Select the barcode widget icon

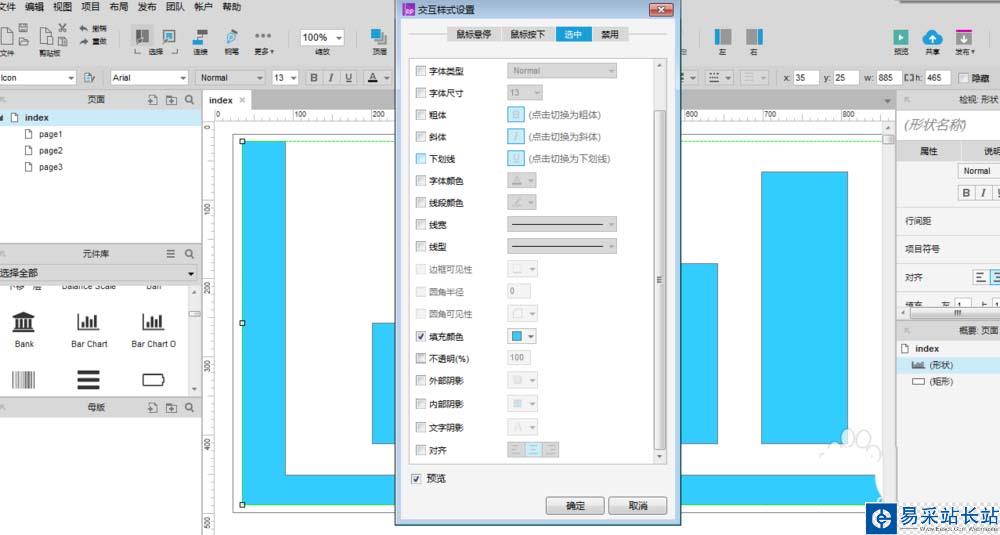(x=24, y=380)
